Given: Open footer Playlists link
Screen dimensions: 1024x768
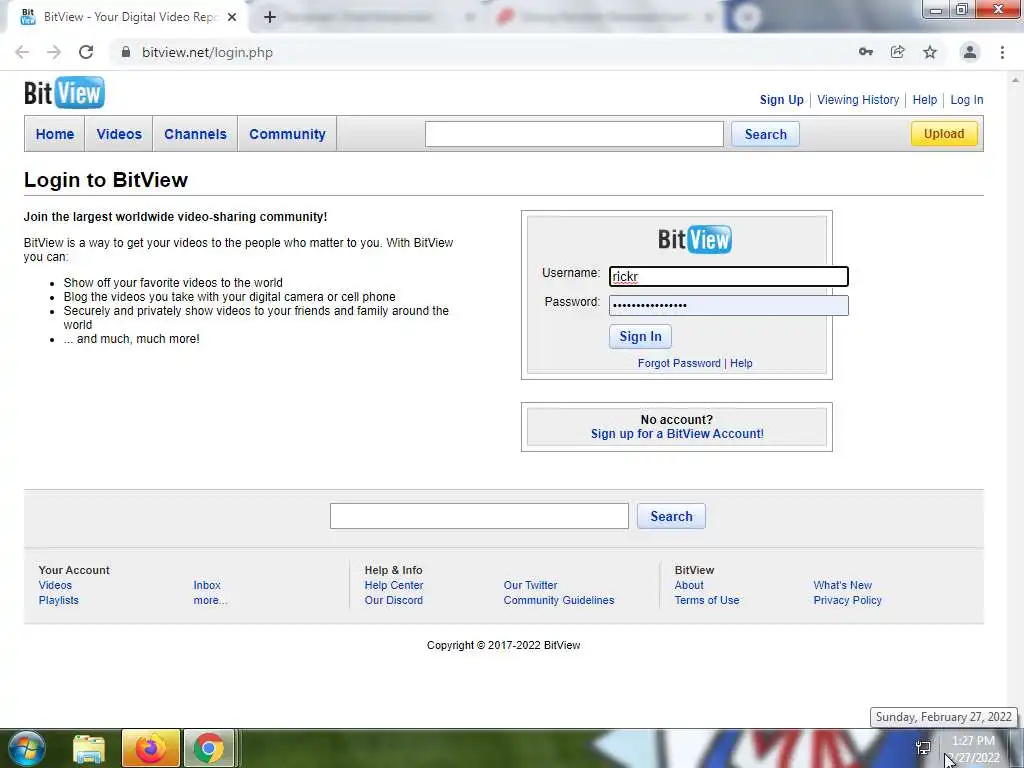Looking at the screenshot, I should pos(58,600).
